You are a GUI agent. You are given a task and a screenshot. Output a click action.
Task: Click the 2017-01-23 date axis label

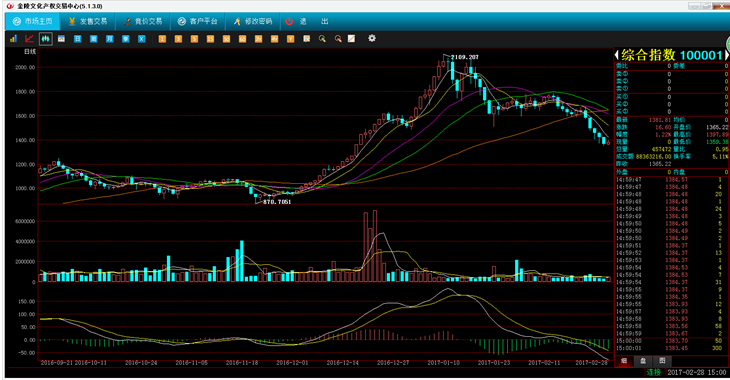[x=493, y=362]
